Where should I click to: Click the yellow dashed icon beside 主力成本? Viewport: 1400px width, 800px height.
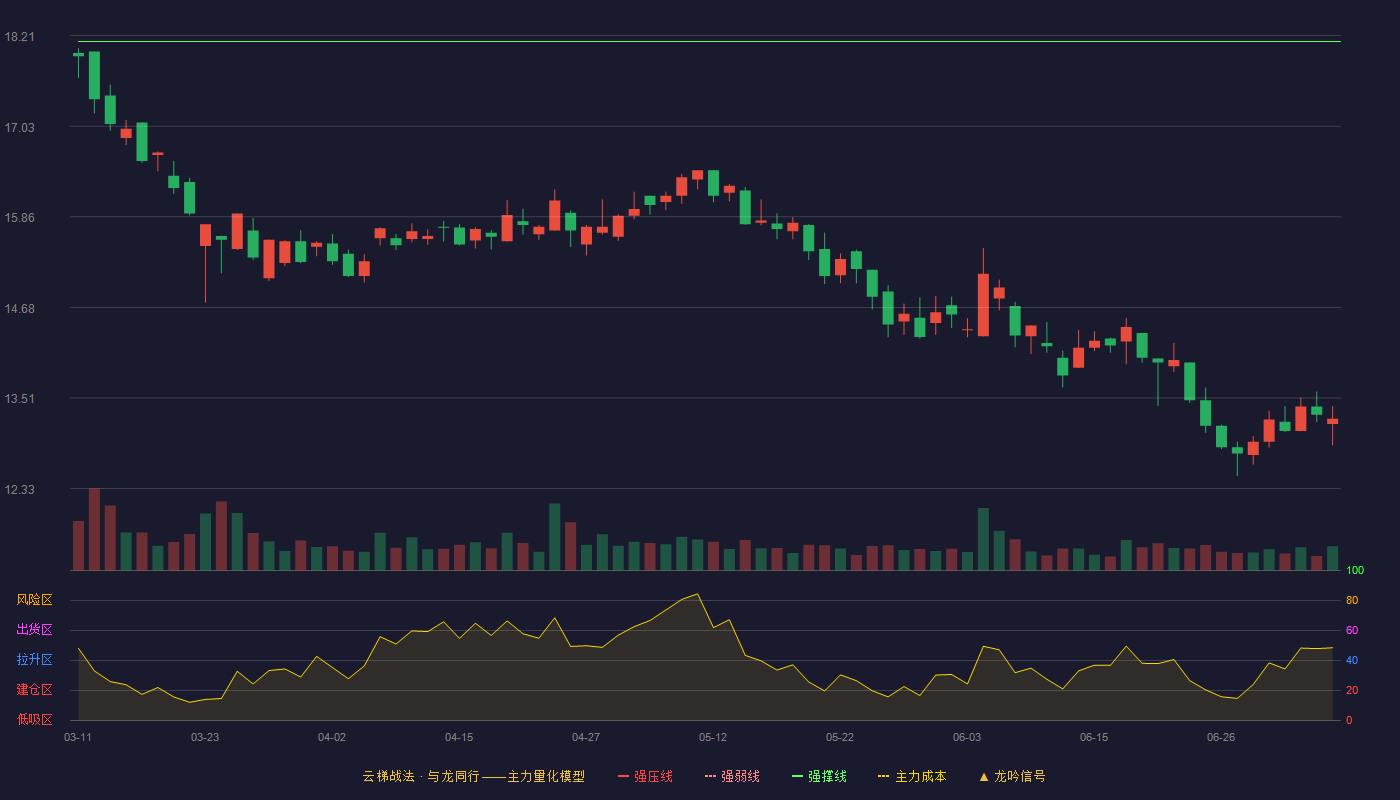click(x=884, y=776)
